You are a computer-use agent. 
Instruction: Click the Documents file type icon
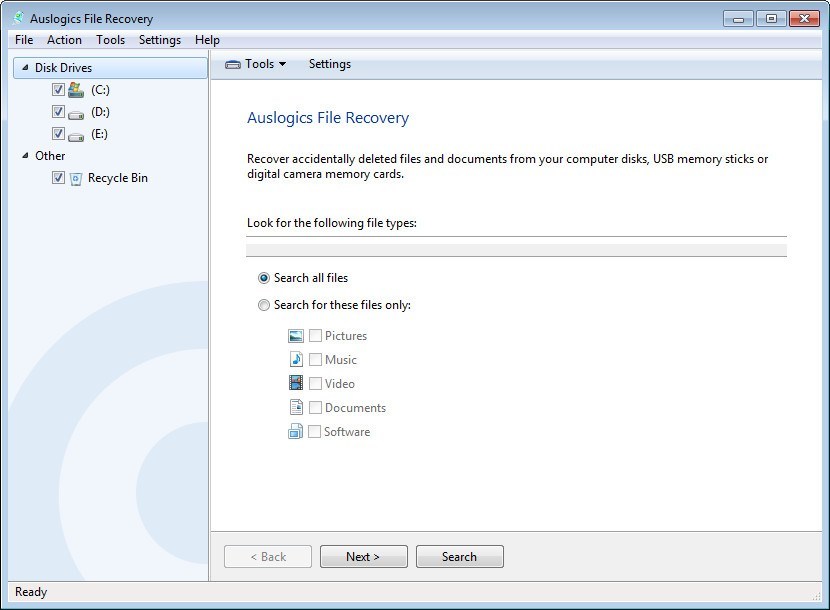click(x=295, y=407)
